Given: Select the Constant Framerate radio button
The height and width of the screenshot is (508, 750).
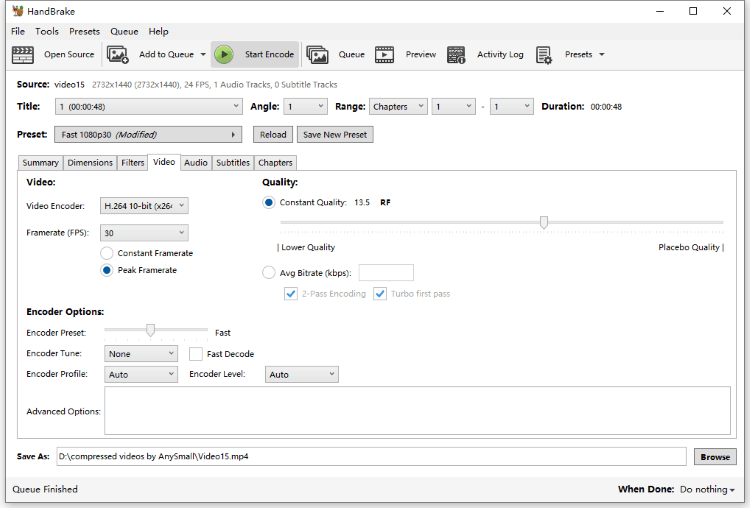Looking at the screenshot, I should pos(107,253).
